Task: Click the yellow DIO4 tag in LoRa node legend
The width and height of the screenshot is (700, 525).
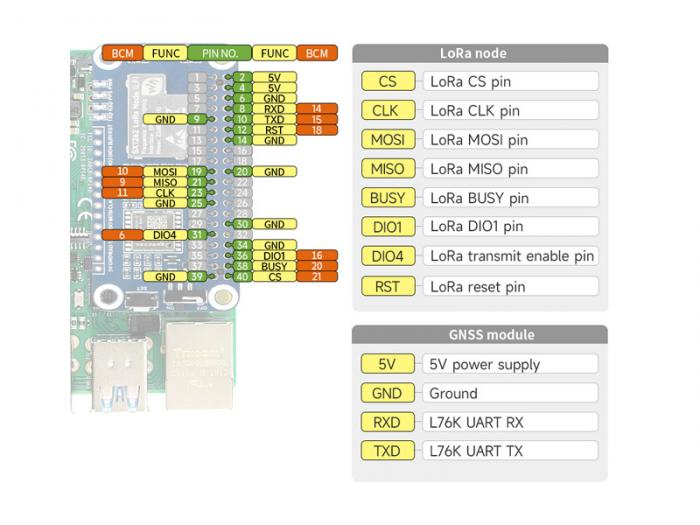Action: (x=388, y=256)
